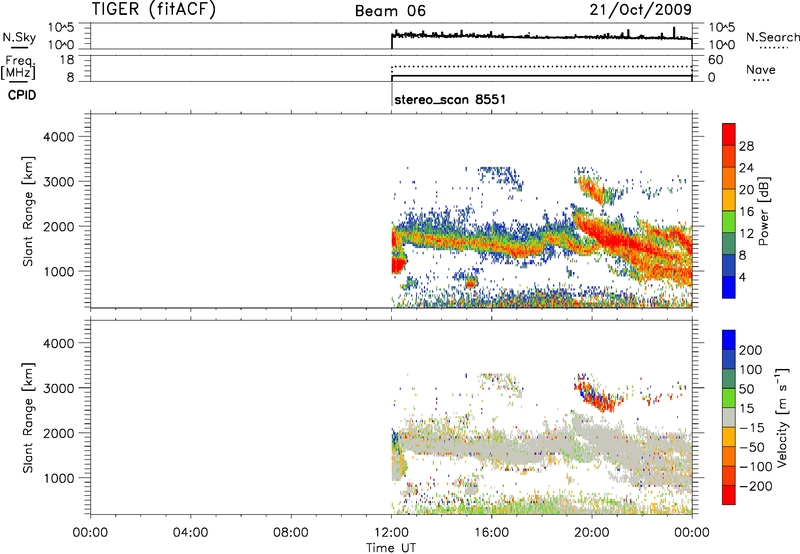Click the 'N.Search' legend label
The image size is (800, 554).
[x=773, y=37]
